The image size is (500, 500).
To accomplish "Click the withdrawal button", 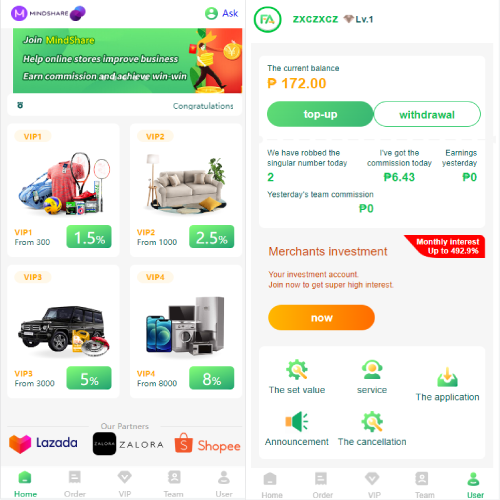I will [427, 114].
